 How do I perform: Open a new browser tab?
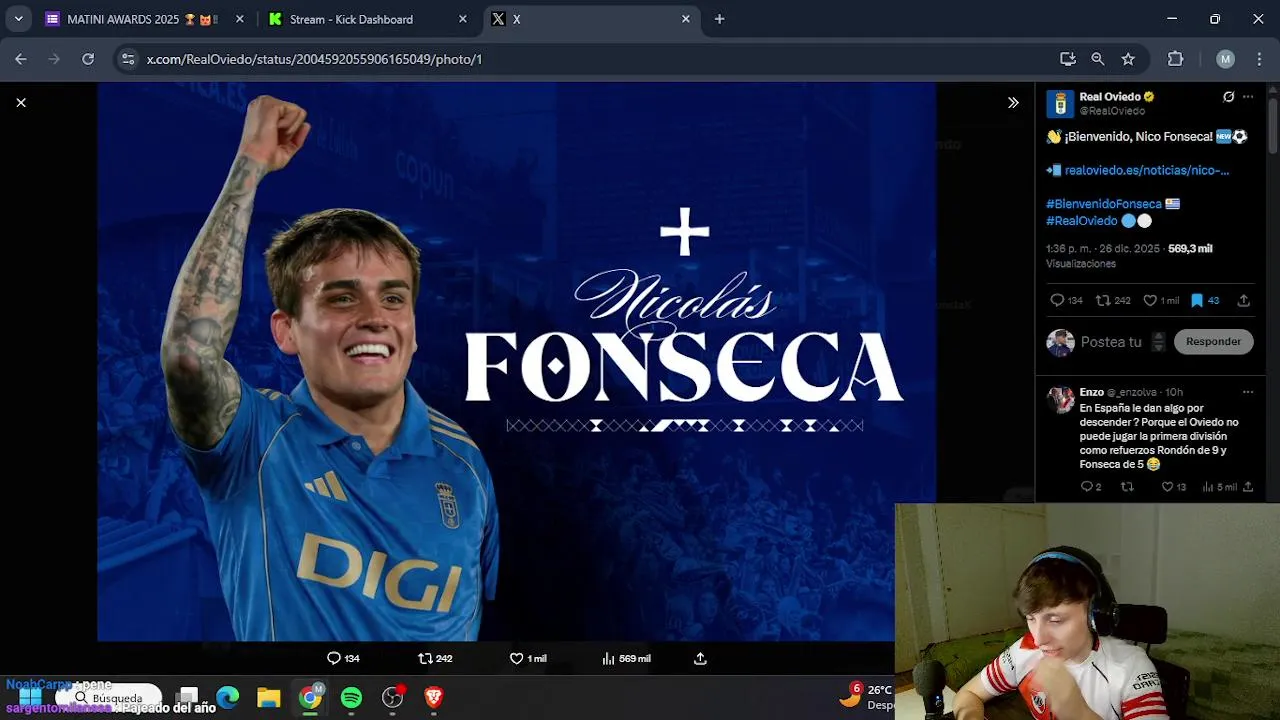(719, 19)
